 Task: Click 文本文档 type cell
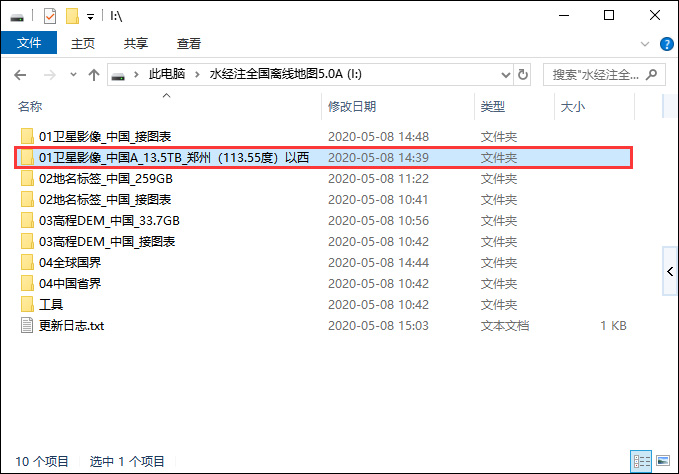pos(504,326)
